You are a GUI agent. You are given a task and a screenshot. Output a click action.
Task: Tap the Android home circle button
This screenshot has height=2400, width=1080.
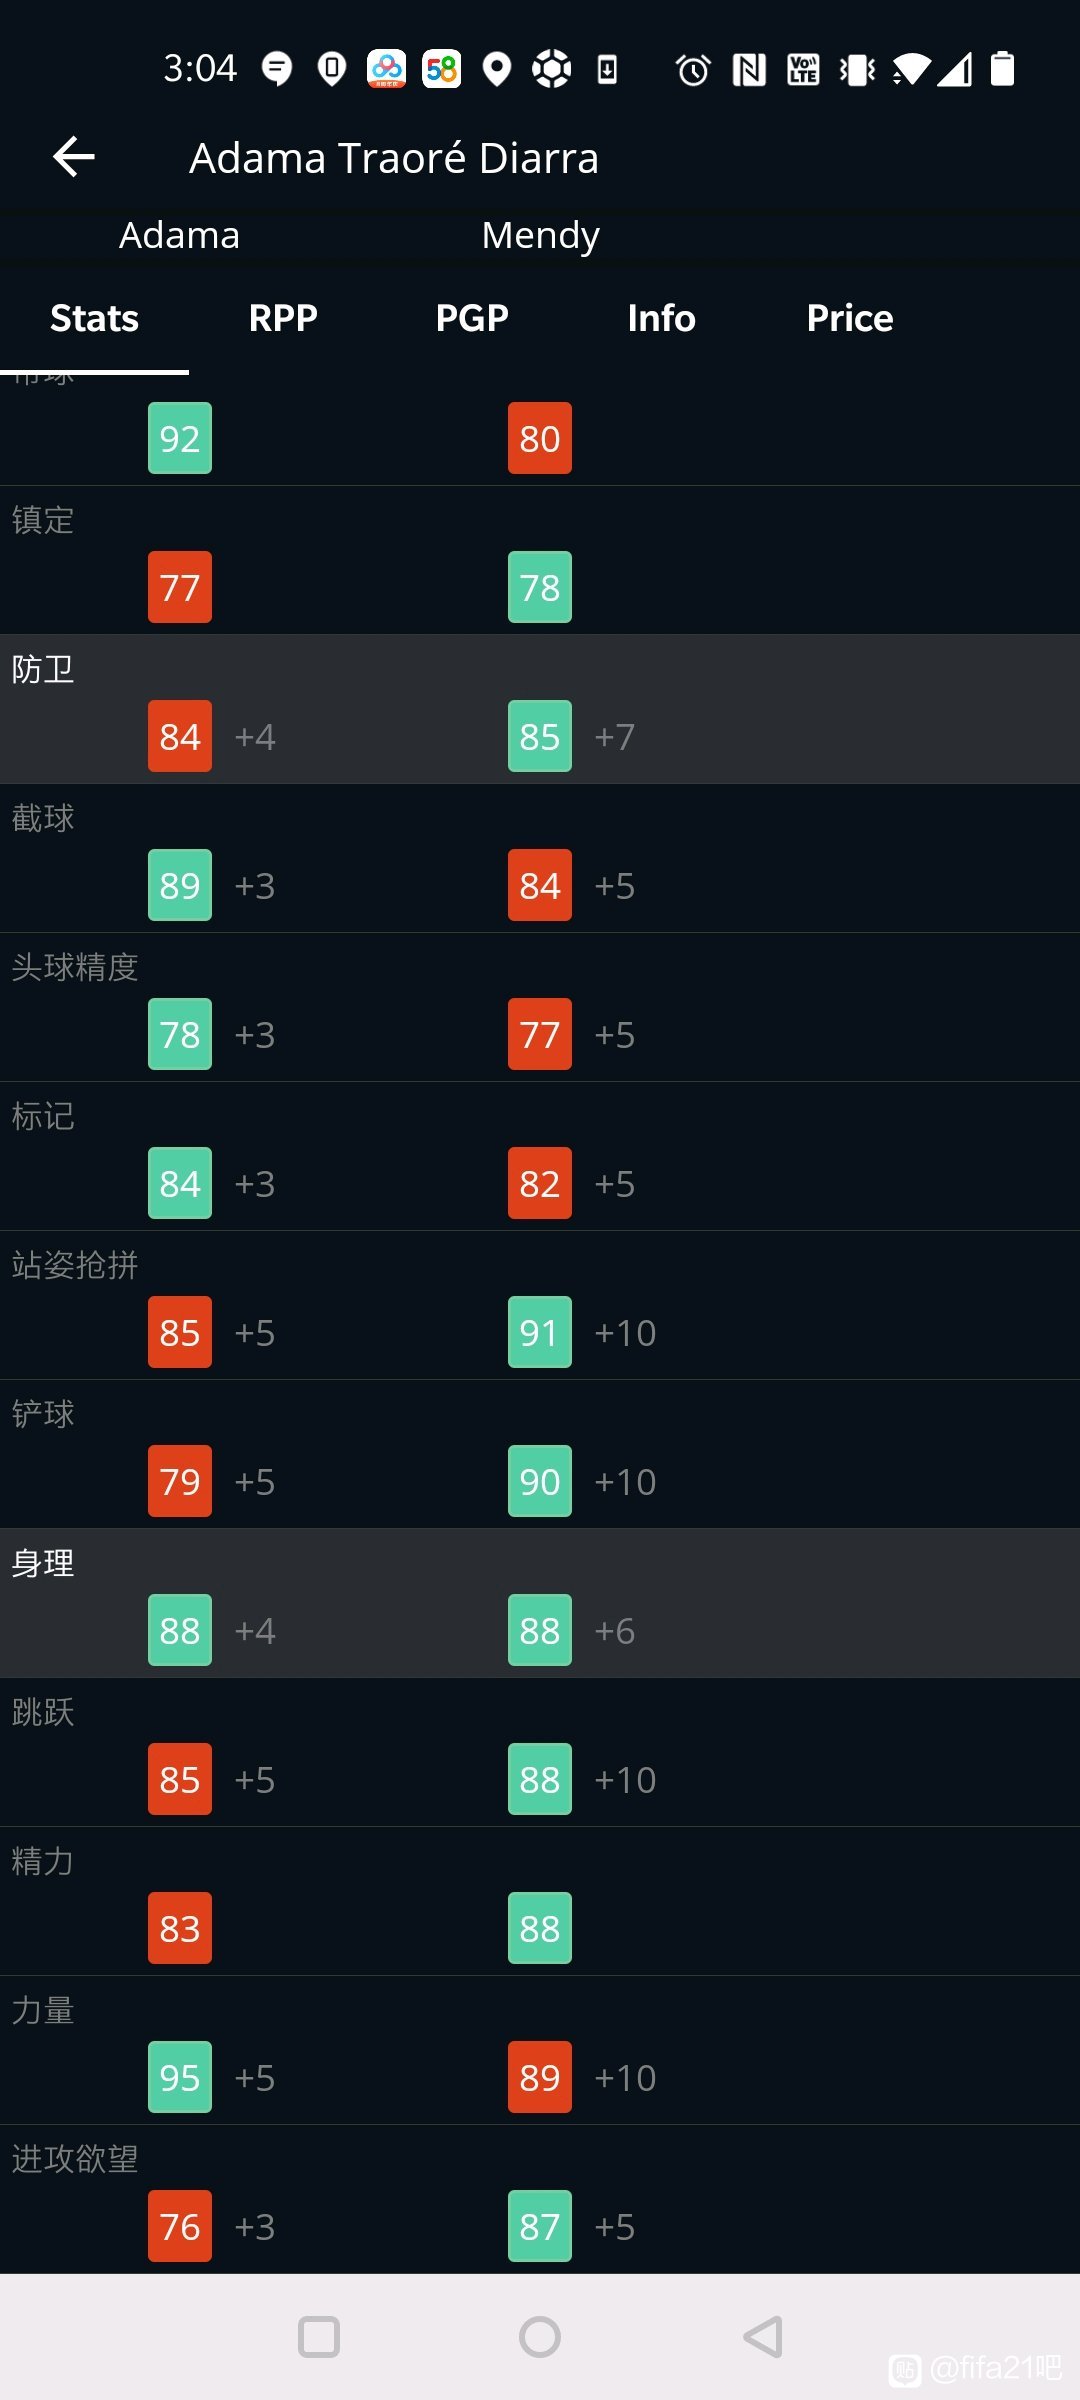tap(540, 2337)
